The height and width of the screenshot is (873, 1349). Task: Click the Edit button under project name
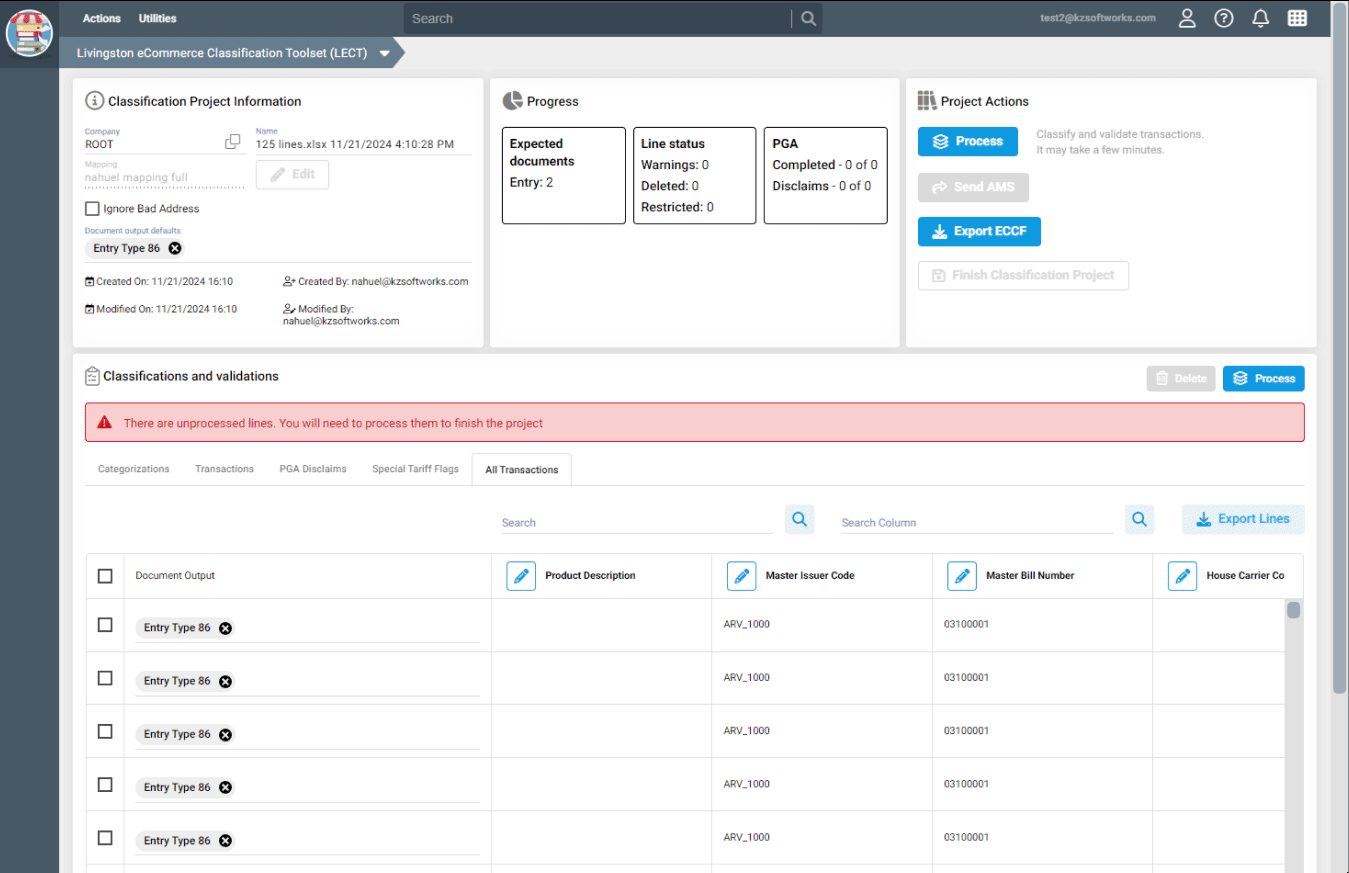(292, 174)
